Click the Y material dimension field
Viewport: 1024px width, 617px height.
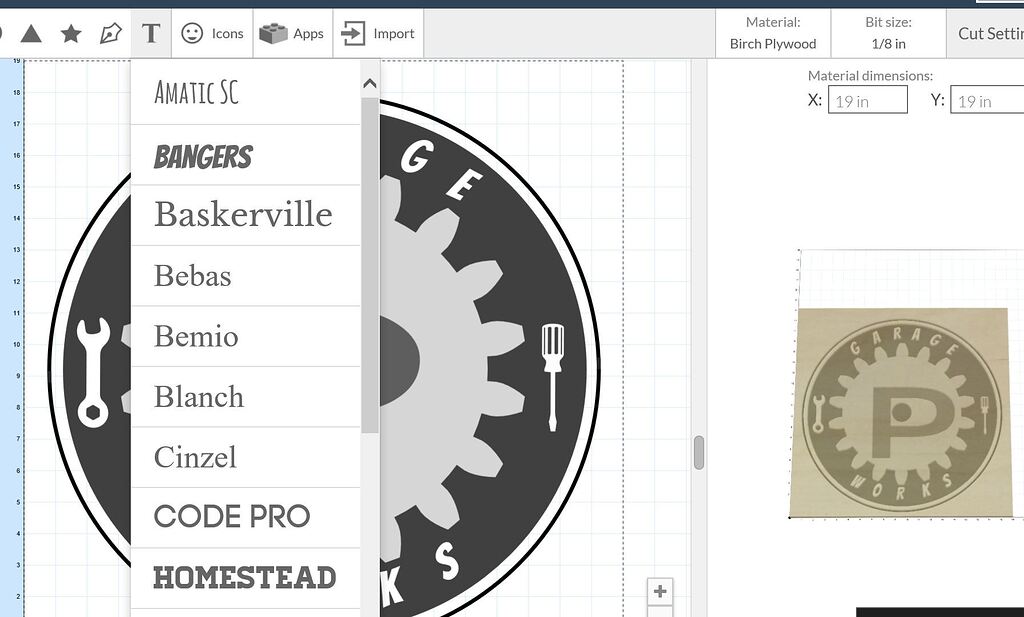click(x=986, y=99)
